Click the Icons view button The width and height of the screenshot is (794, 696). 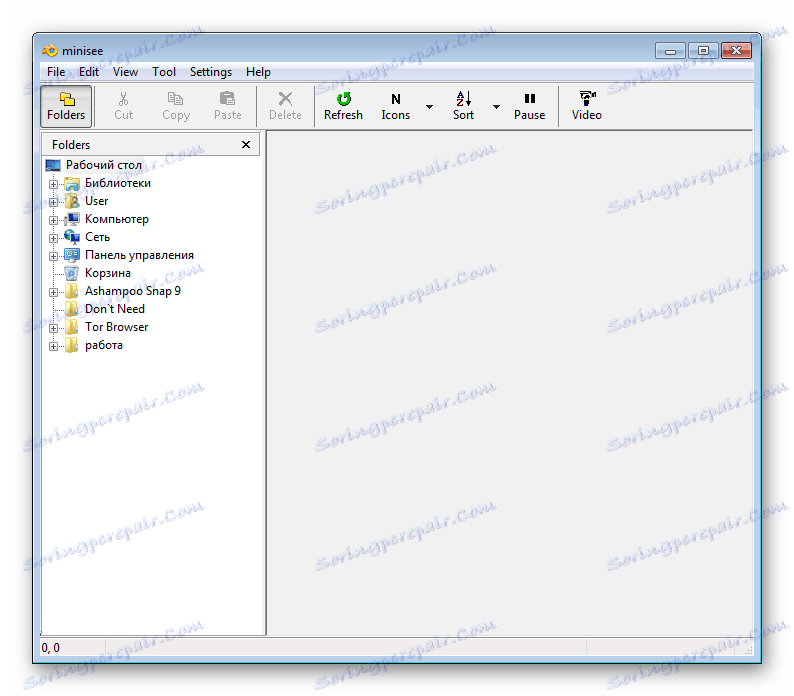tap(395, 106)
